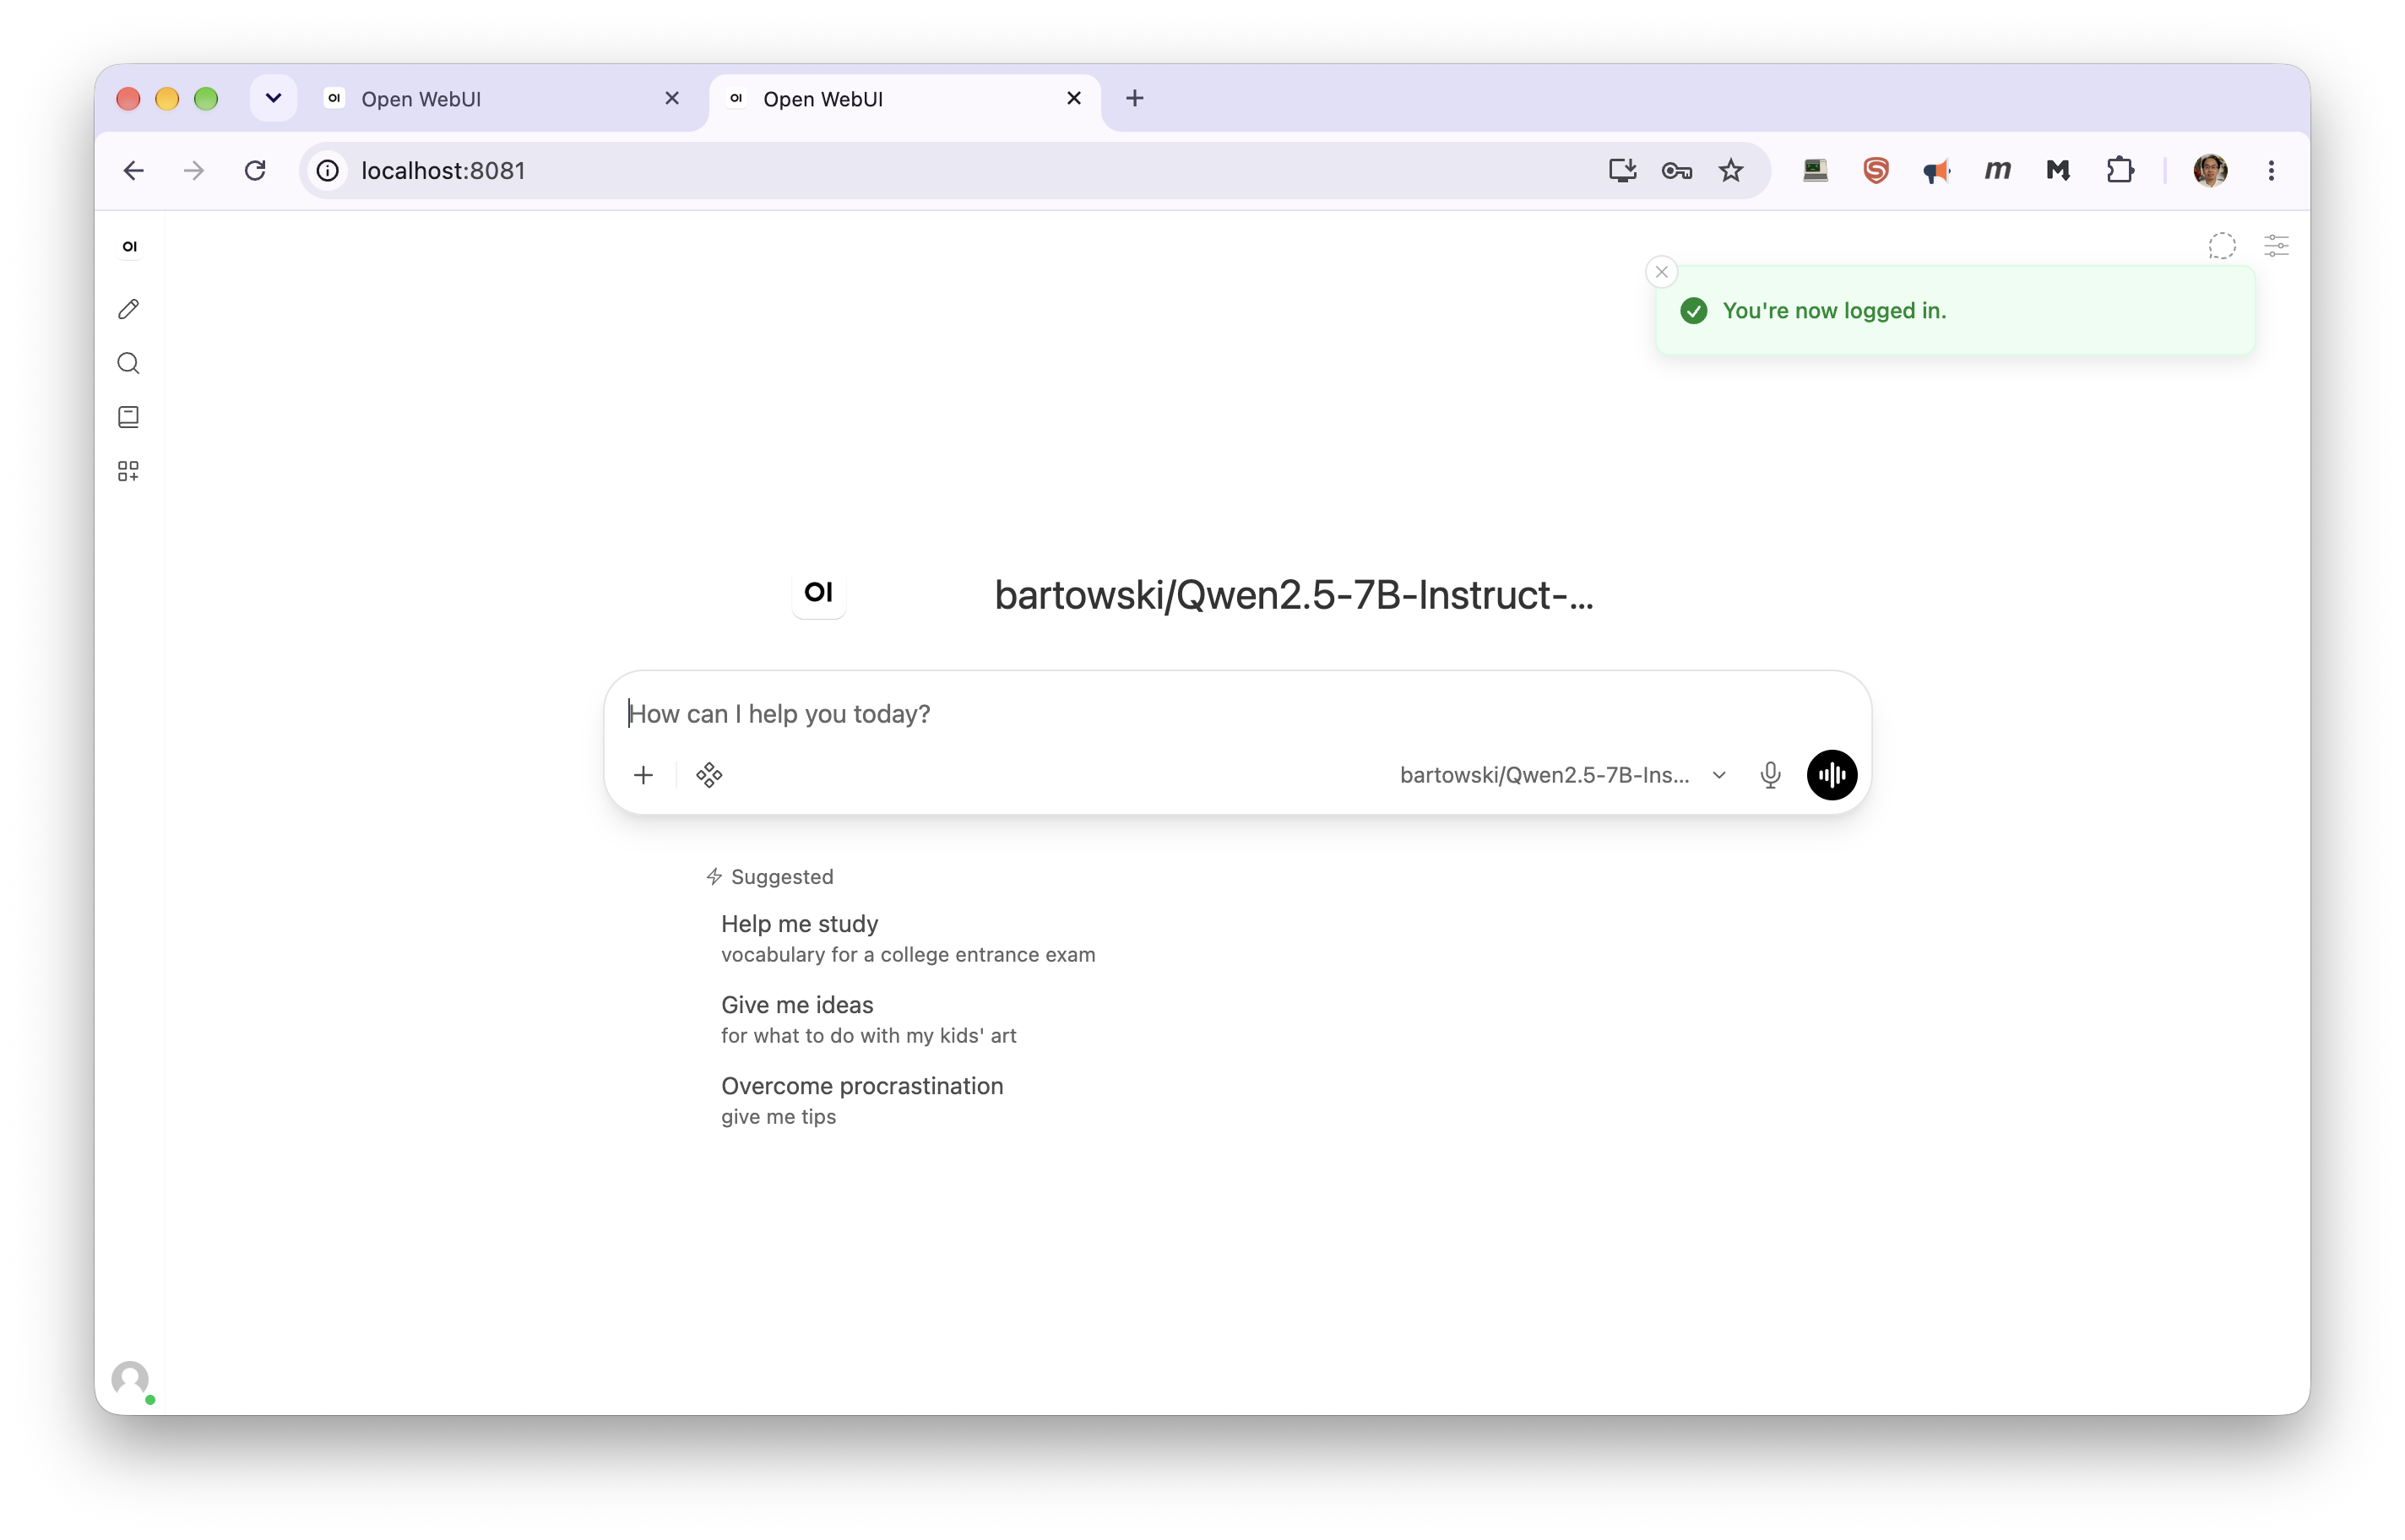
Task: Open integrations icon next to the plus button
Action: coord(709,775)
